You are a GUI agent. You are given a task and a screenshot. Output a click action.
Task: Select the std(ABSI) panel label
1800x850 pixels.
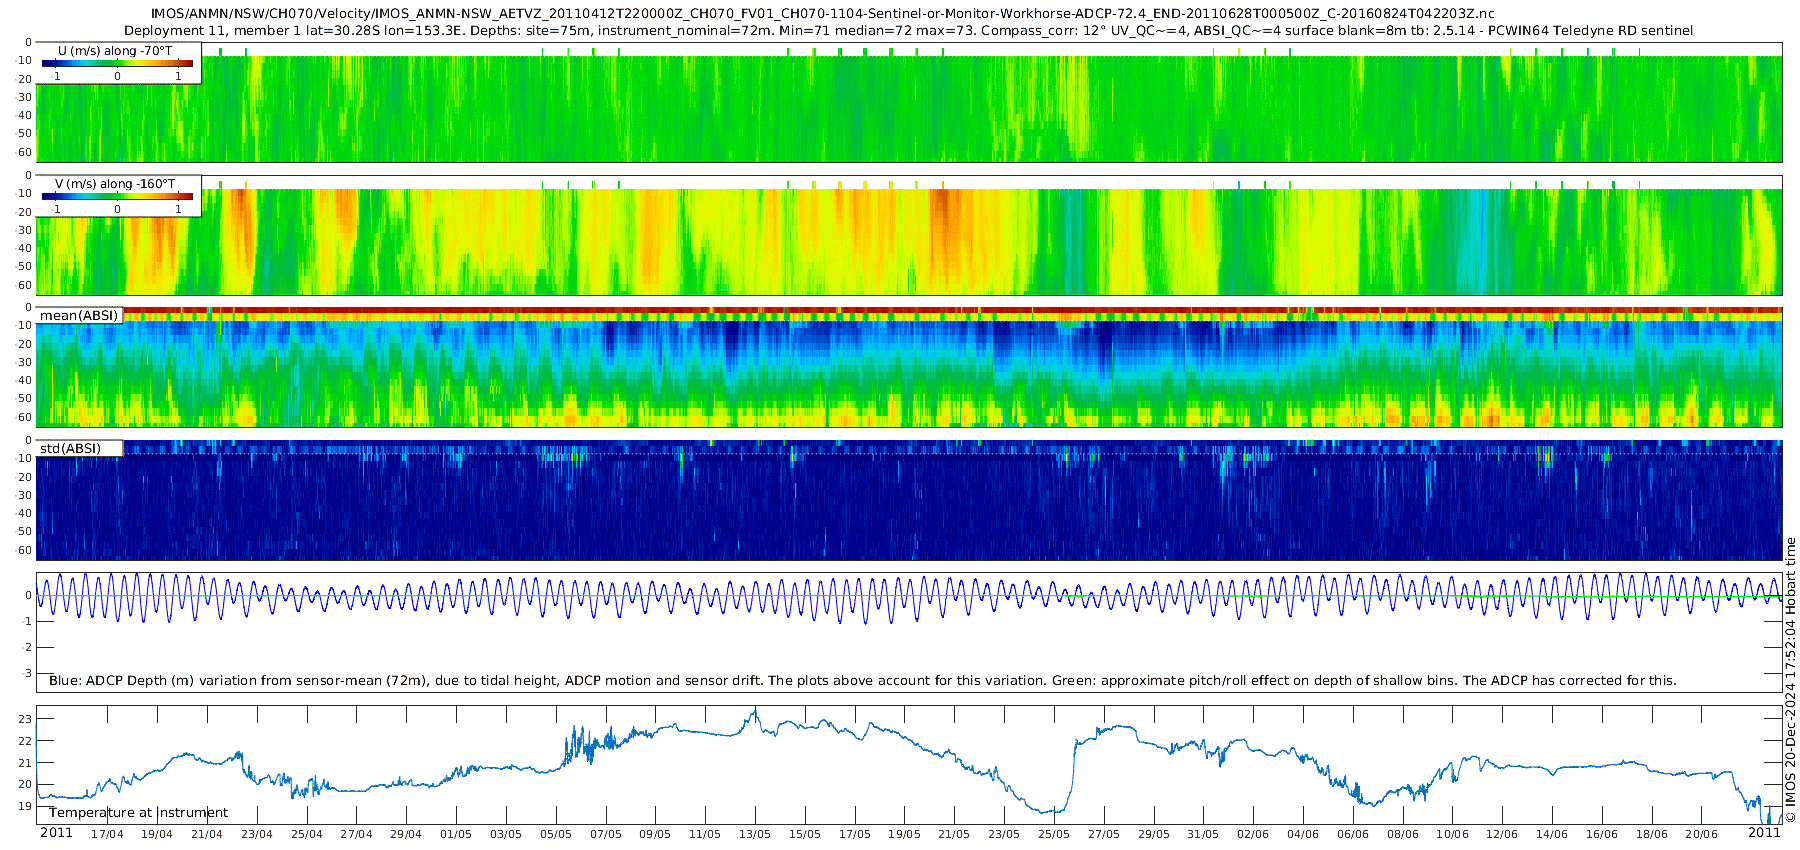point(70,449)
